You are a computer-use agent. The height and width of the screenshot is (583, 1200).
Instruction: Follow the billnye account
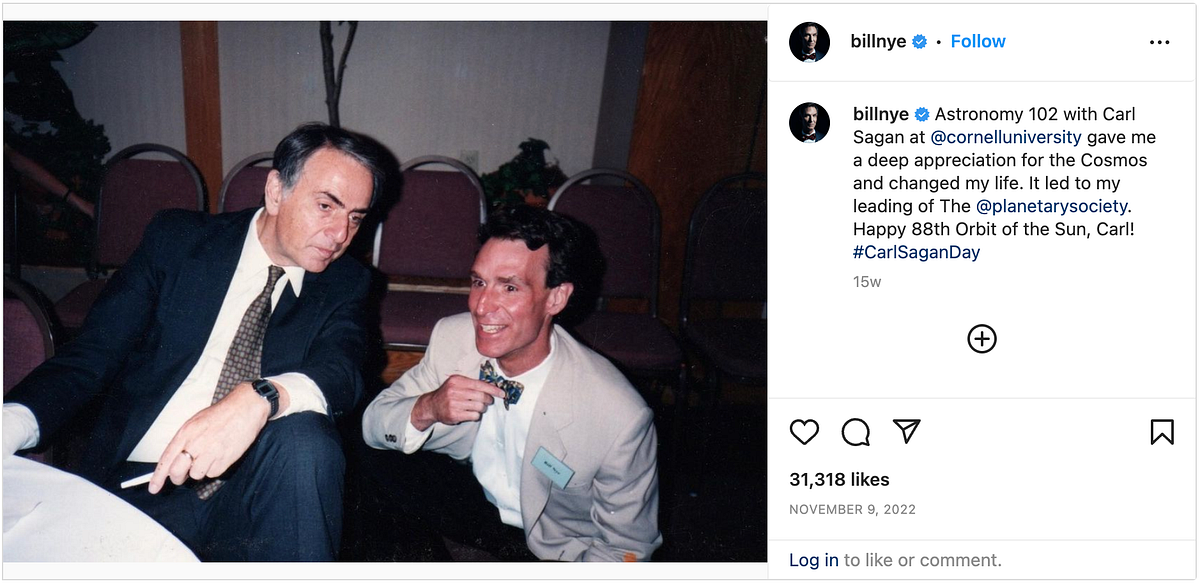[x=978, y=41]
